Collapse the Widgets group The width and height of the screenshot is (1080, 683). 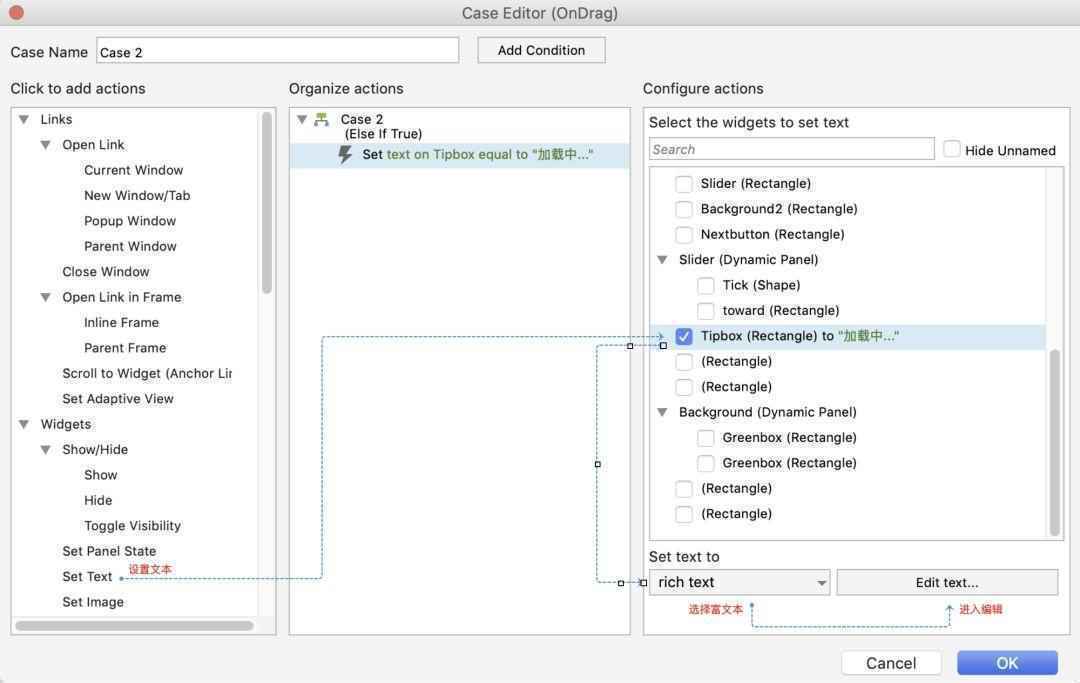(x=24, y=424)
